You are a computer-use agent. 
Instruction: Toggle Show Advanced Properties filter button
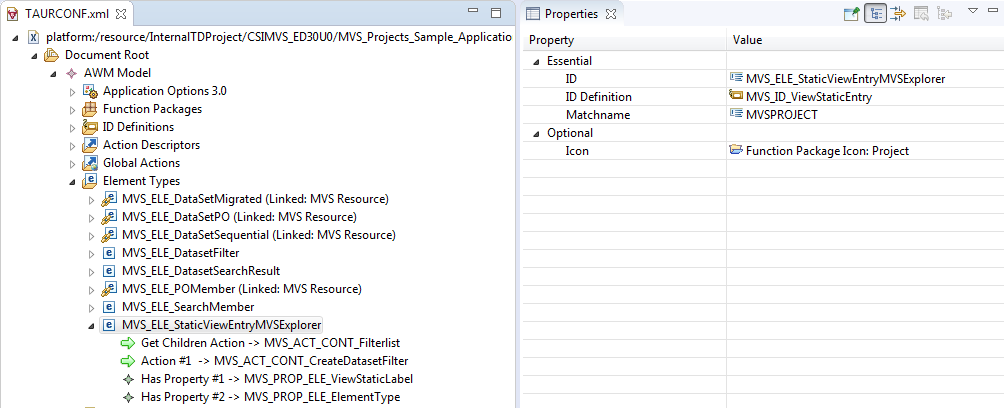(897, 14)
